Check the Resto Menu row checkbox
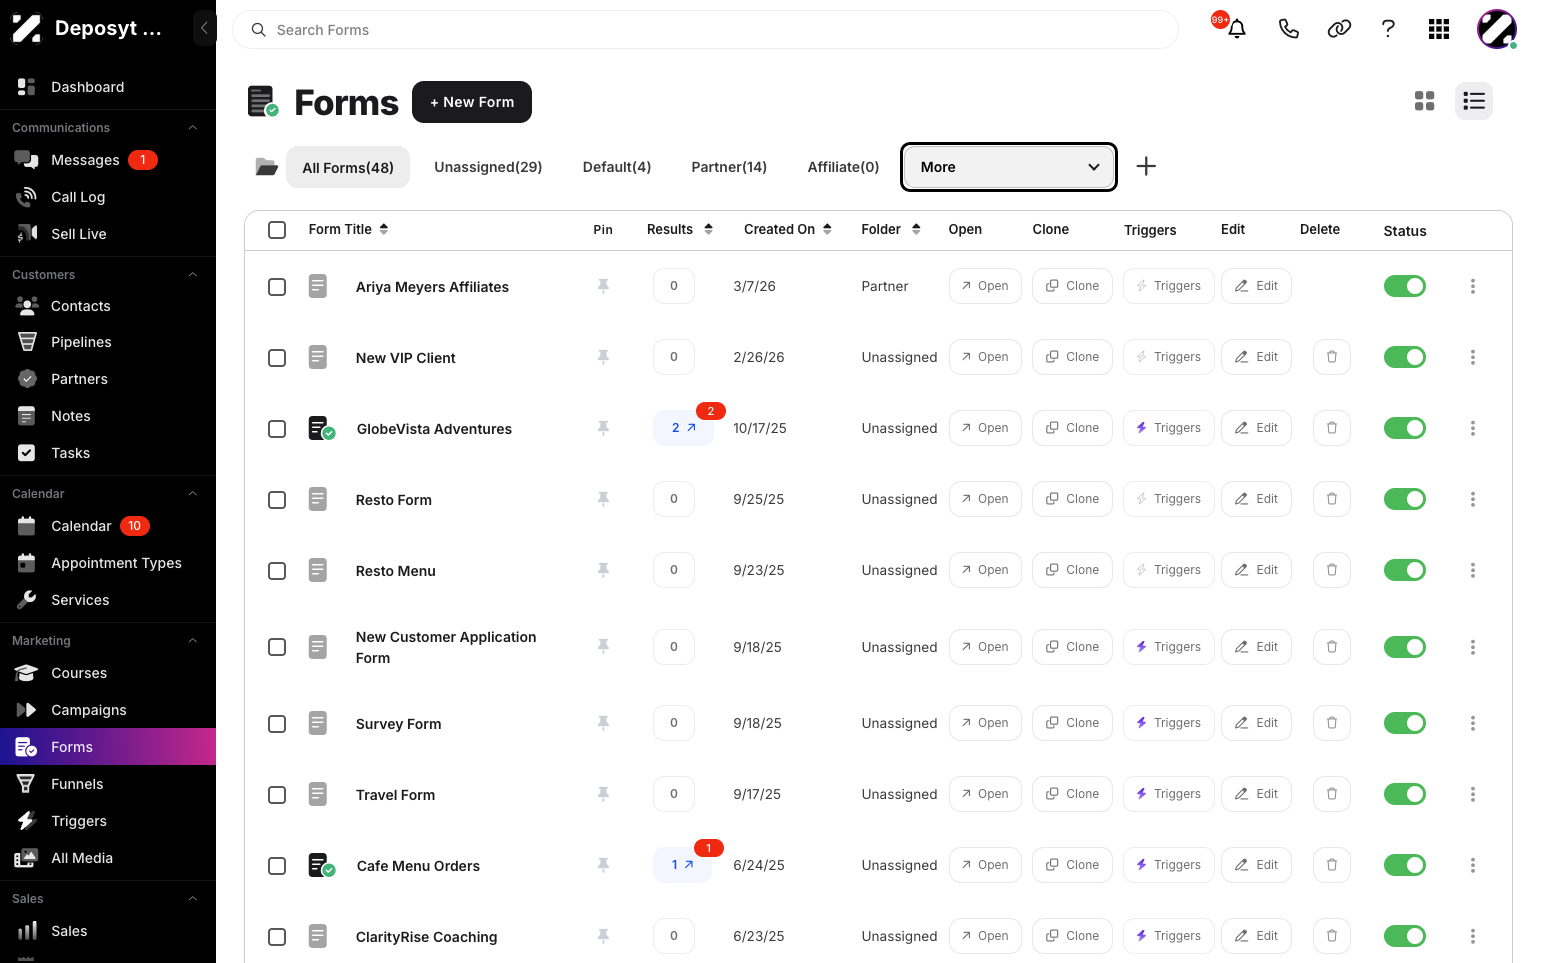 (277, 571)
